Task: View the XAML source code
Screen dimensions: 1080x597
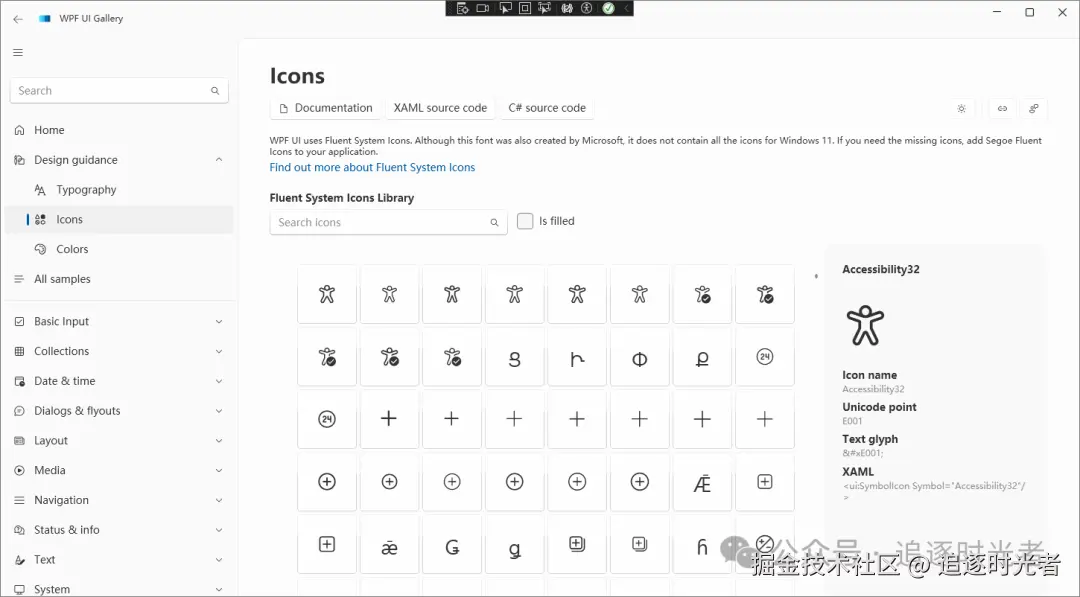Action: point(440,108)
